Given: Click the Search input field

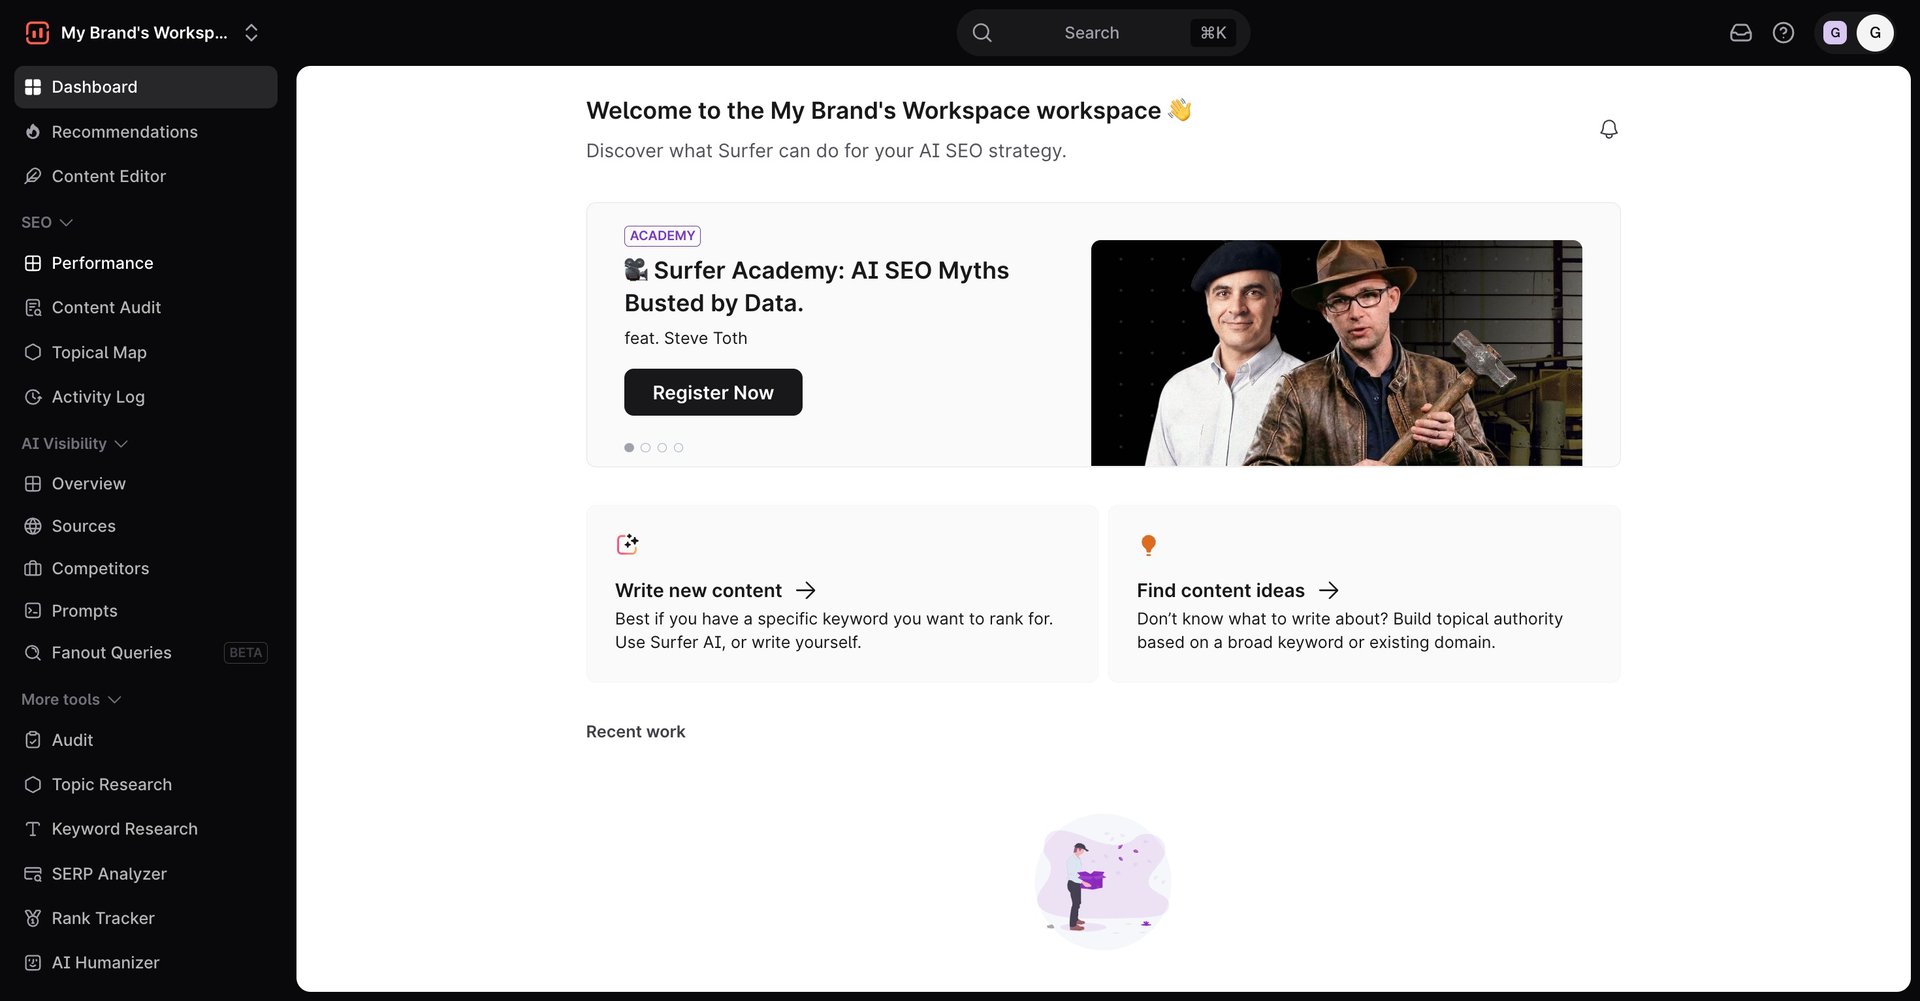Looking at the screenshot, I should click(x=1103, y=33).
